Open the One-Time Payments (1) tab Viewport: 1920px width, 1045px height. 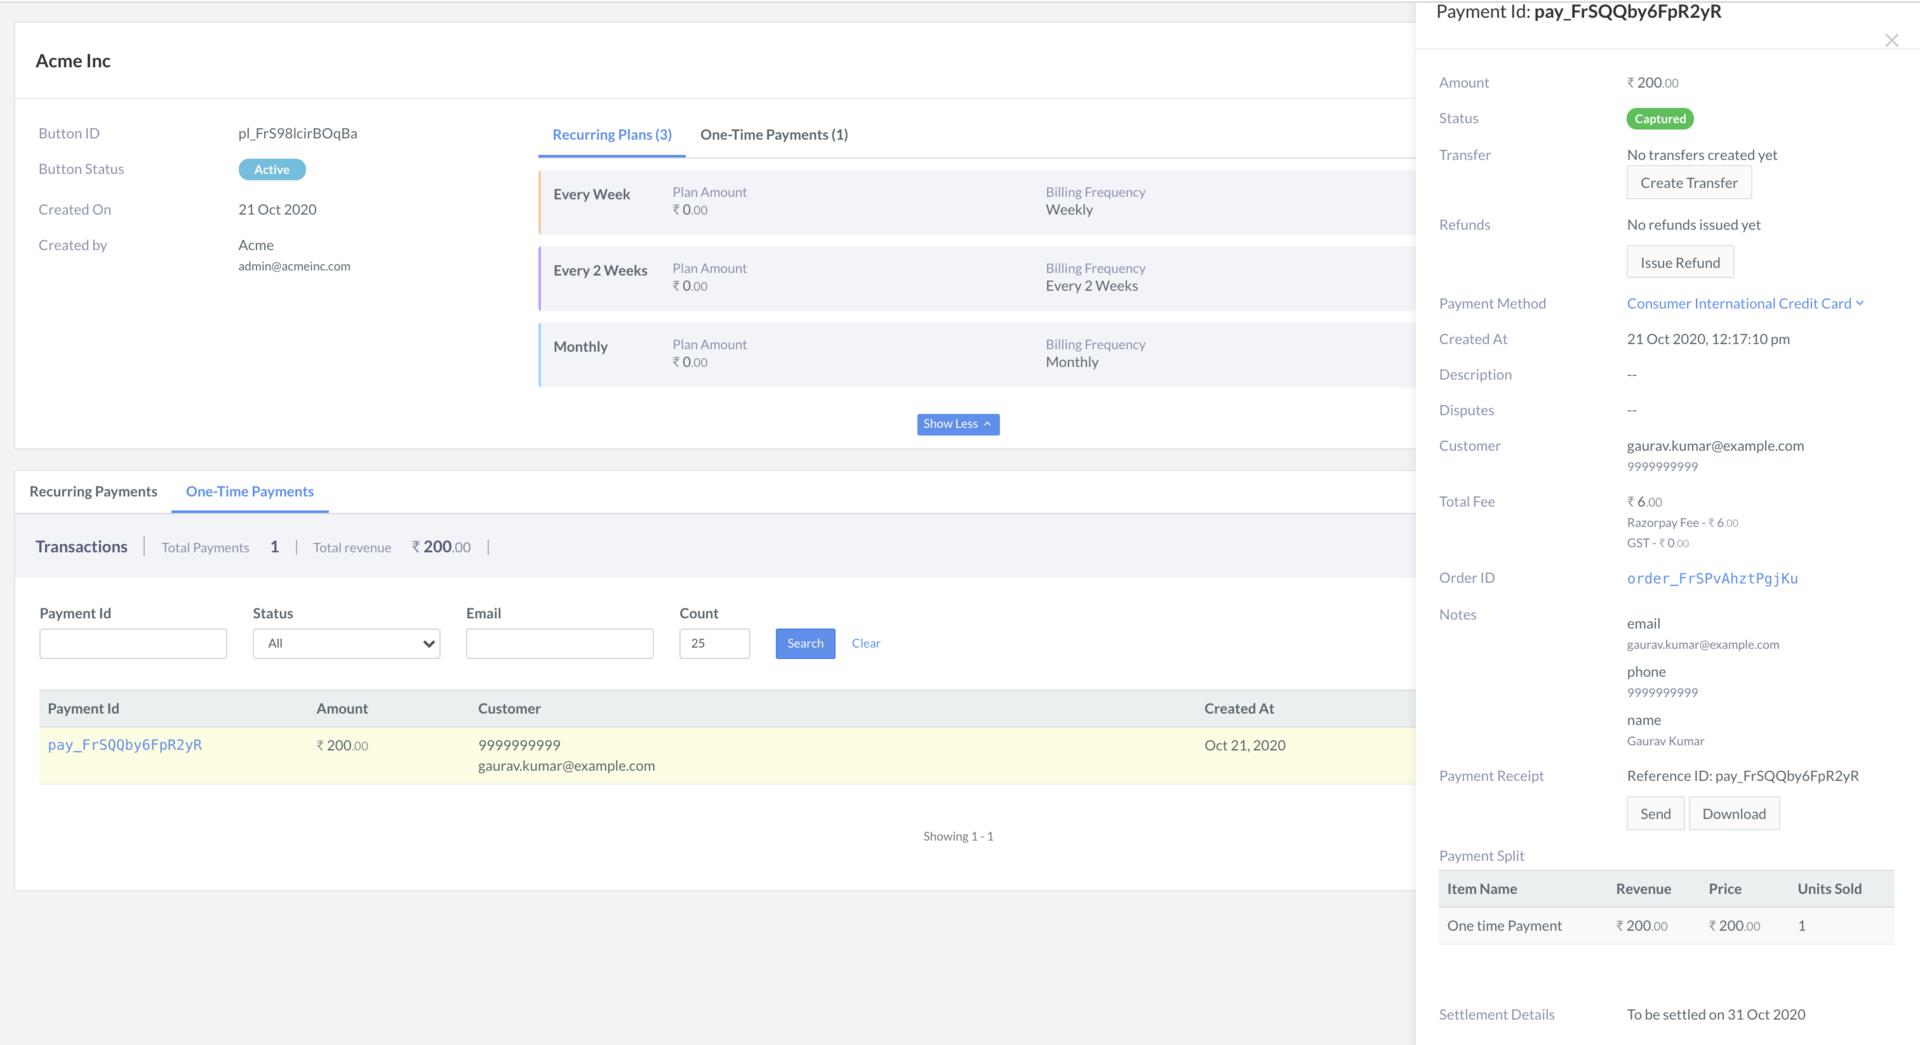(774, 134)
